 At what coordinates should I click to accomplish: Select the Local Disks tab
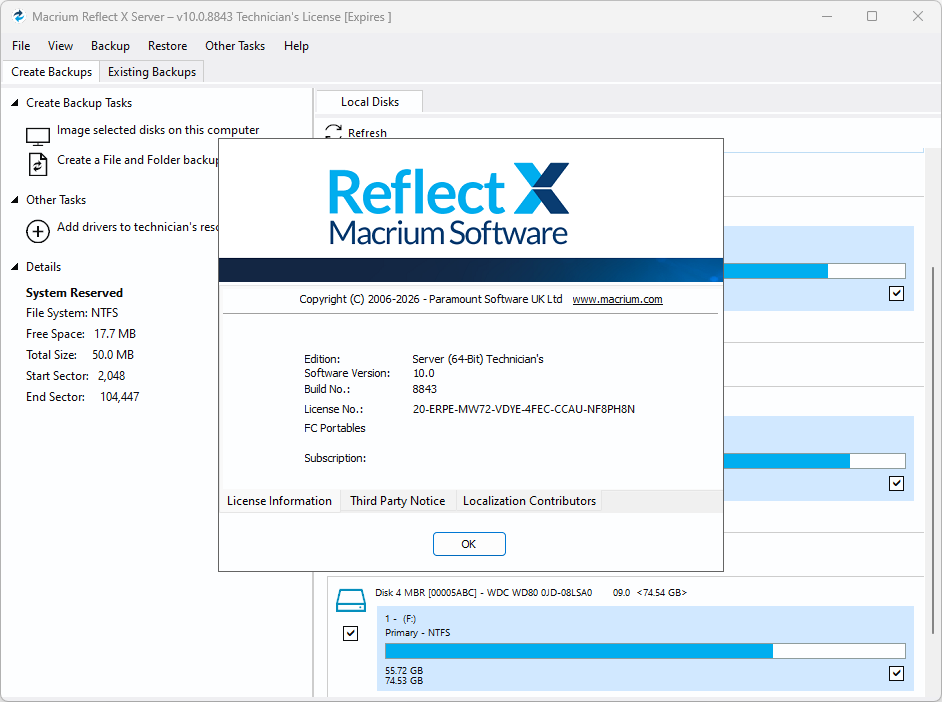(x=369, y=101)
